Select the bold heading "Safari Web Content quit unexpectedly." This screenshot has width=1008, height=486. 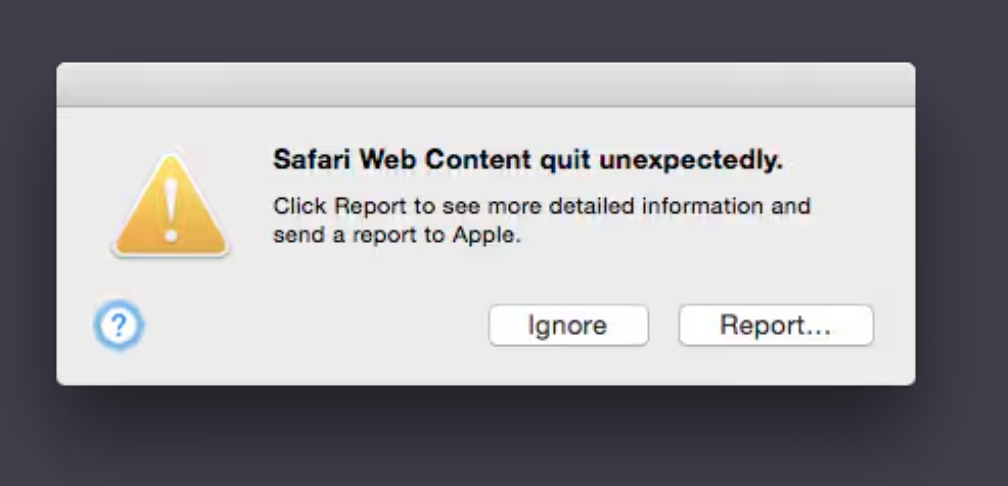pyautogui.click(x=528, y=160)
